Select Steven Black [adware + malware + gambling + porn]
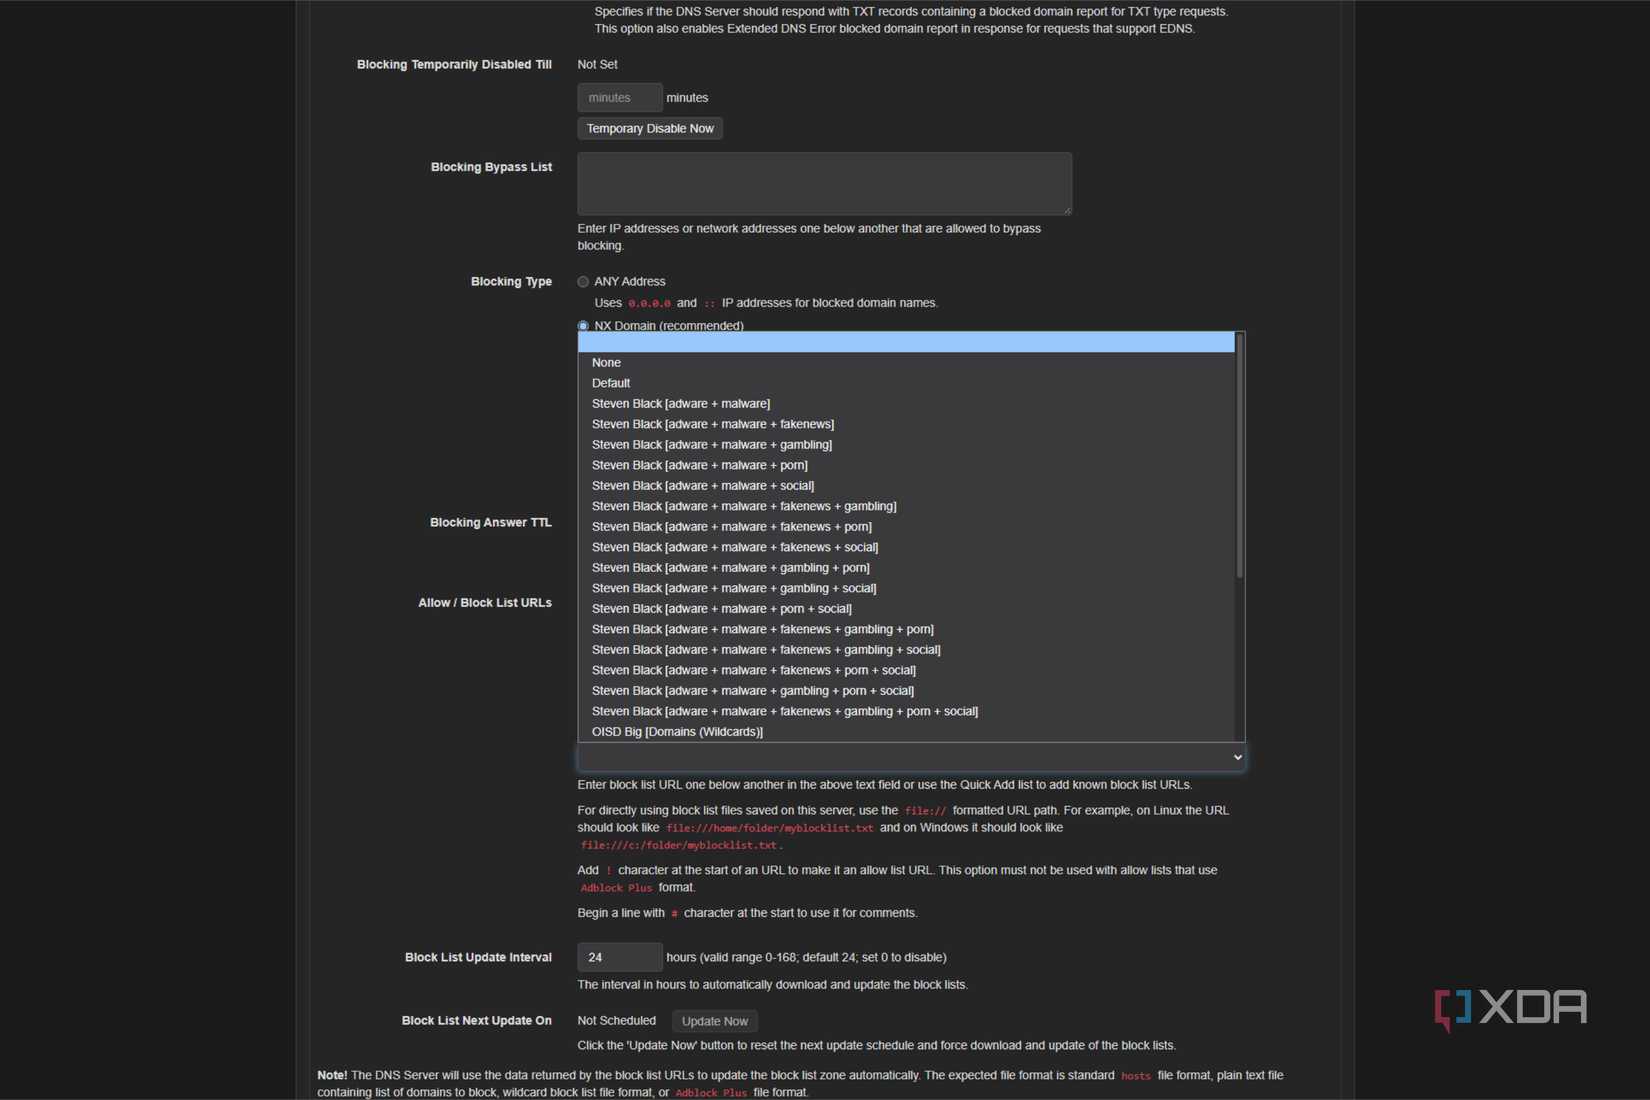The image size is (1650, 1100). pyautogui.click(x=906, y=568)
